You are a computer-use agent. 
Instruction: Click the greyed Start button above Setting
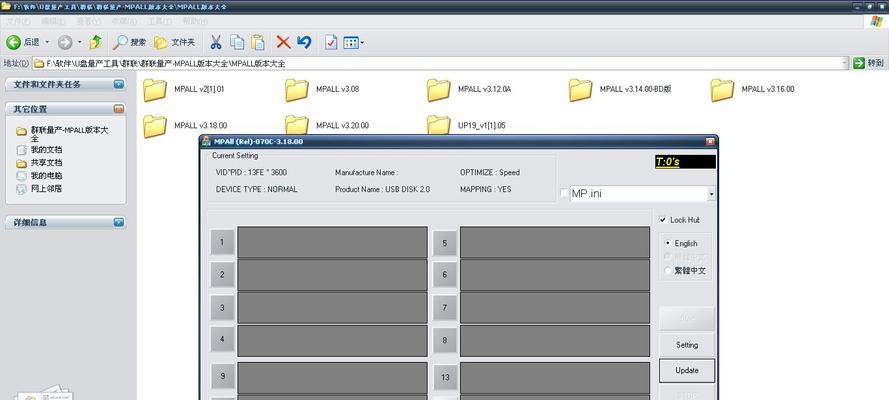pos(687,318)
